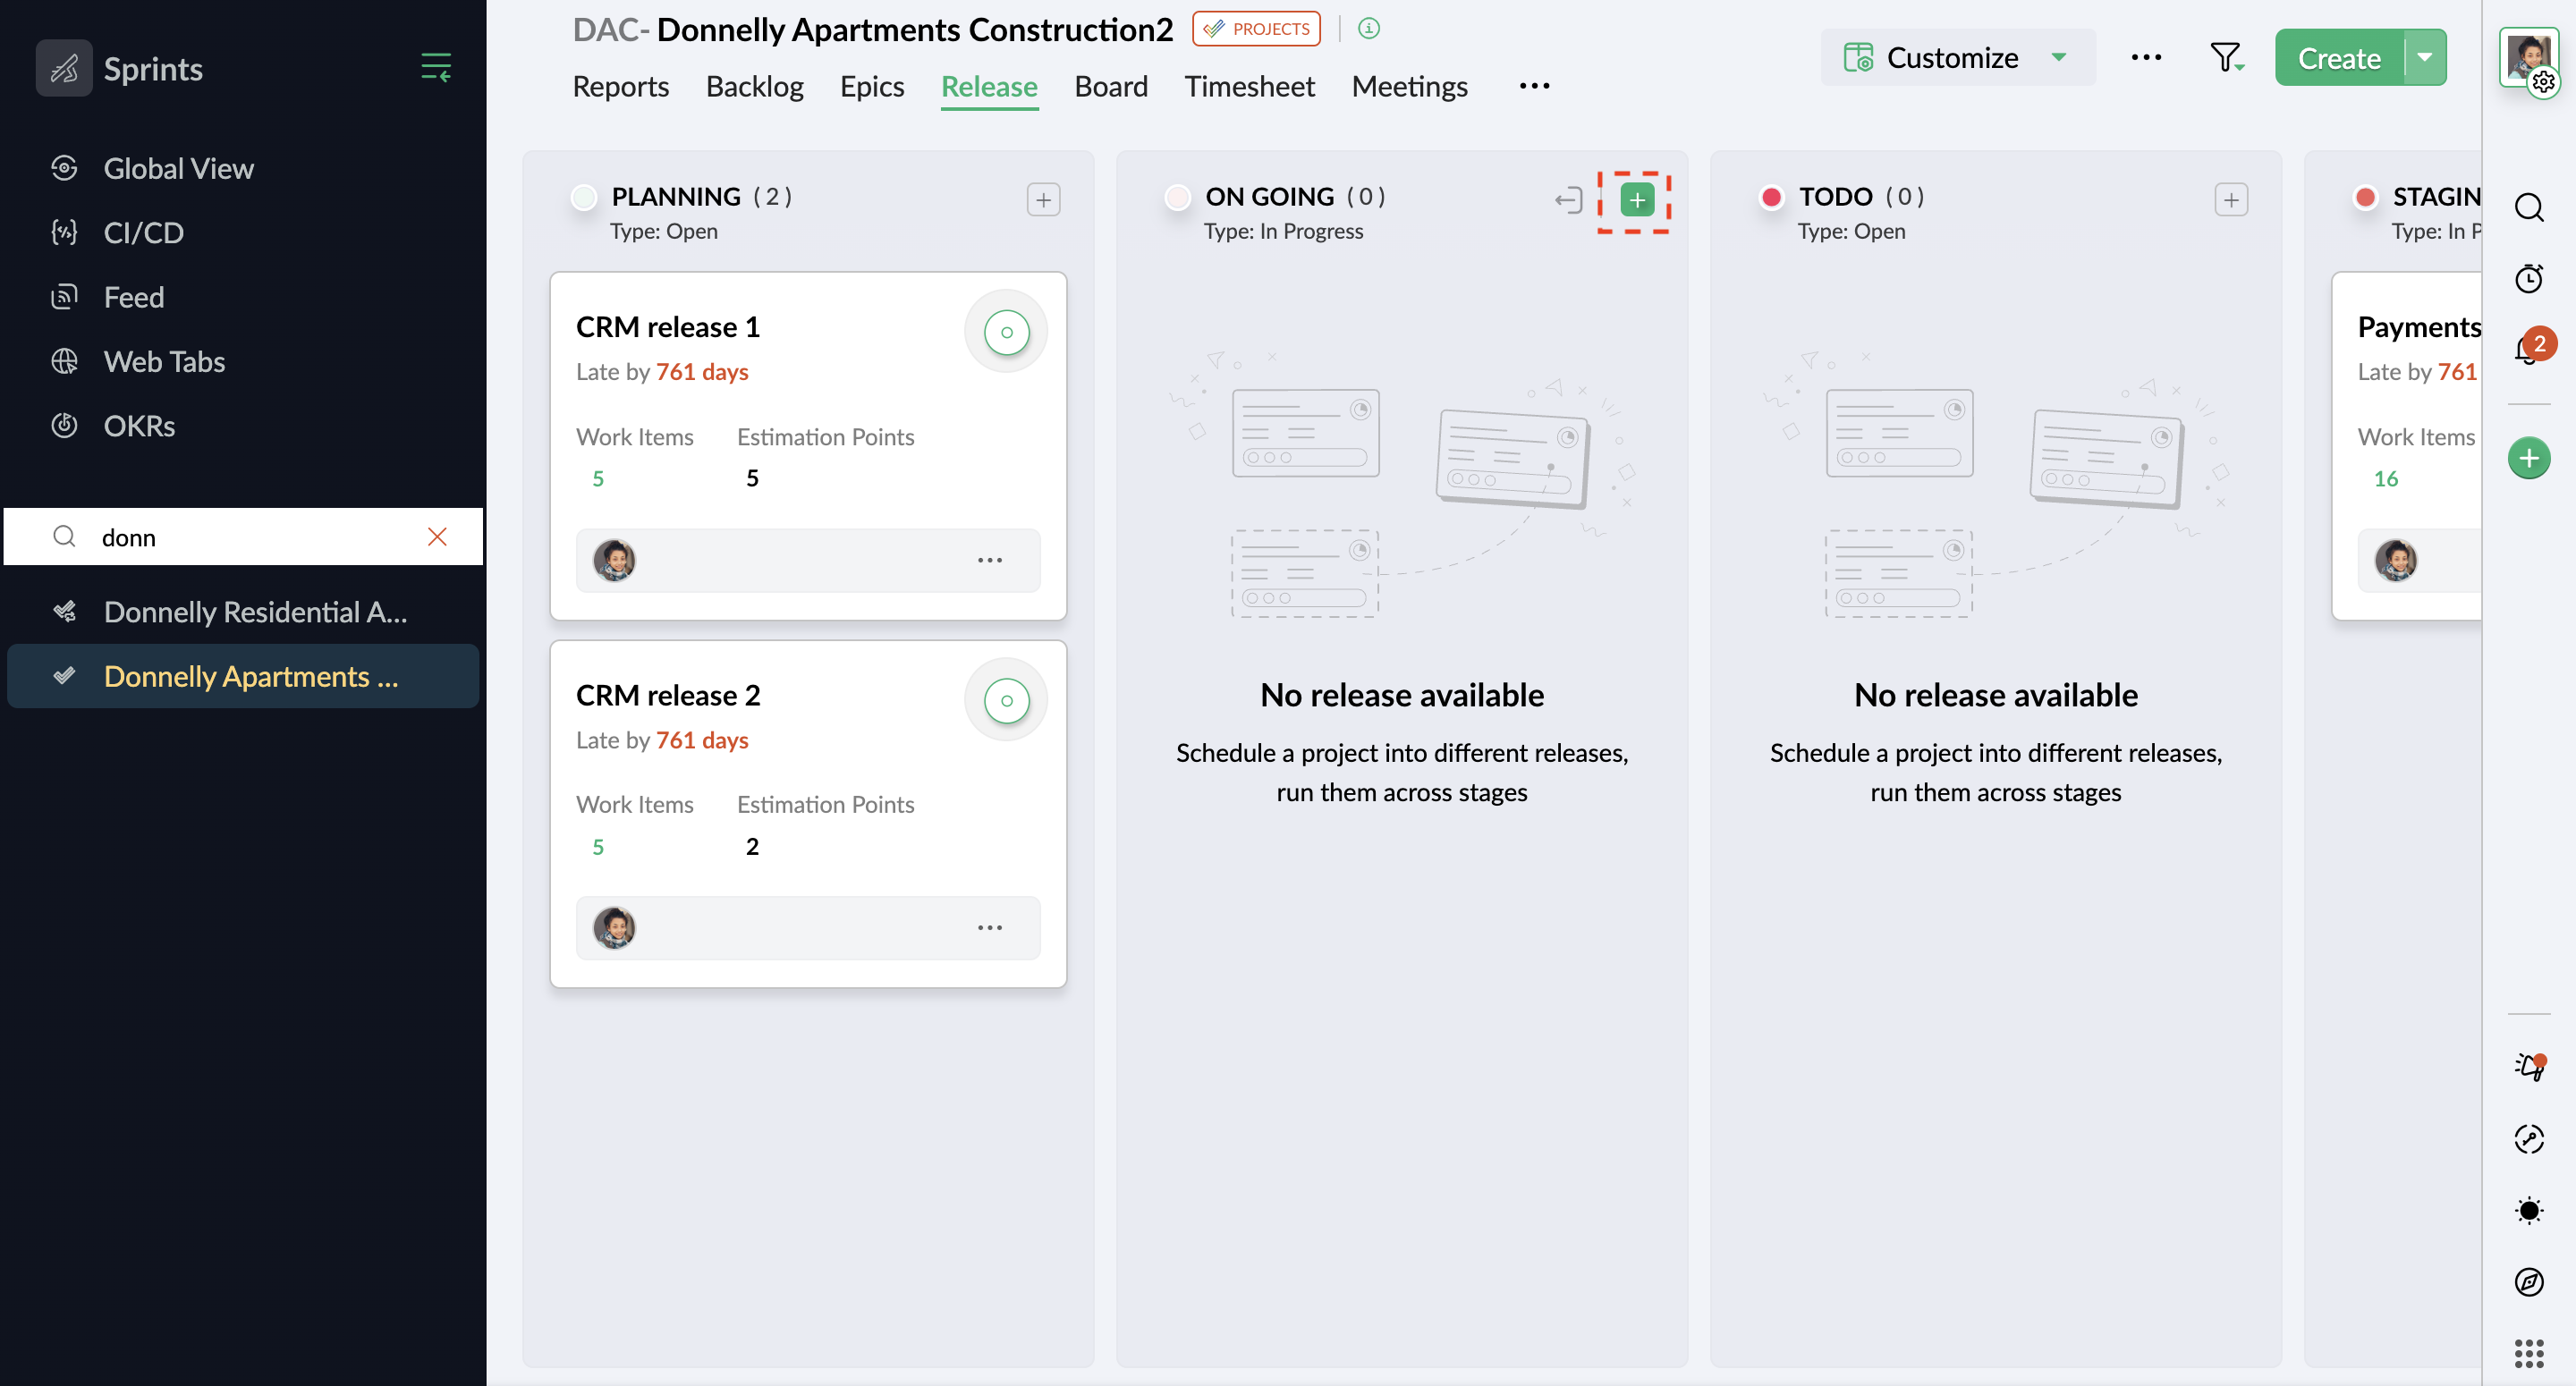
Task: Add a release in the ON GOING column
Action: tap(1636, 200)
